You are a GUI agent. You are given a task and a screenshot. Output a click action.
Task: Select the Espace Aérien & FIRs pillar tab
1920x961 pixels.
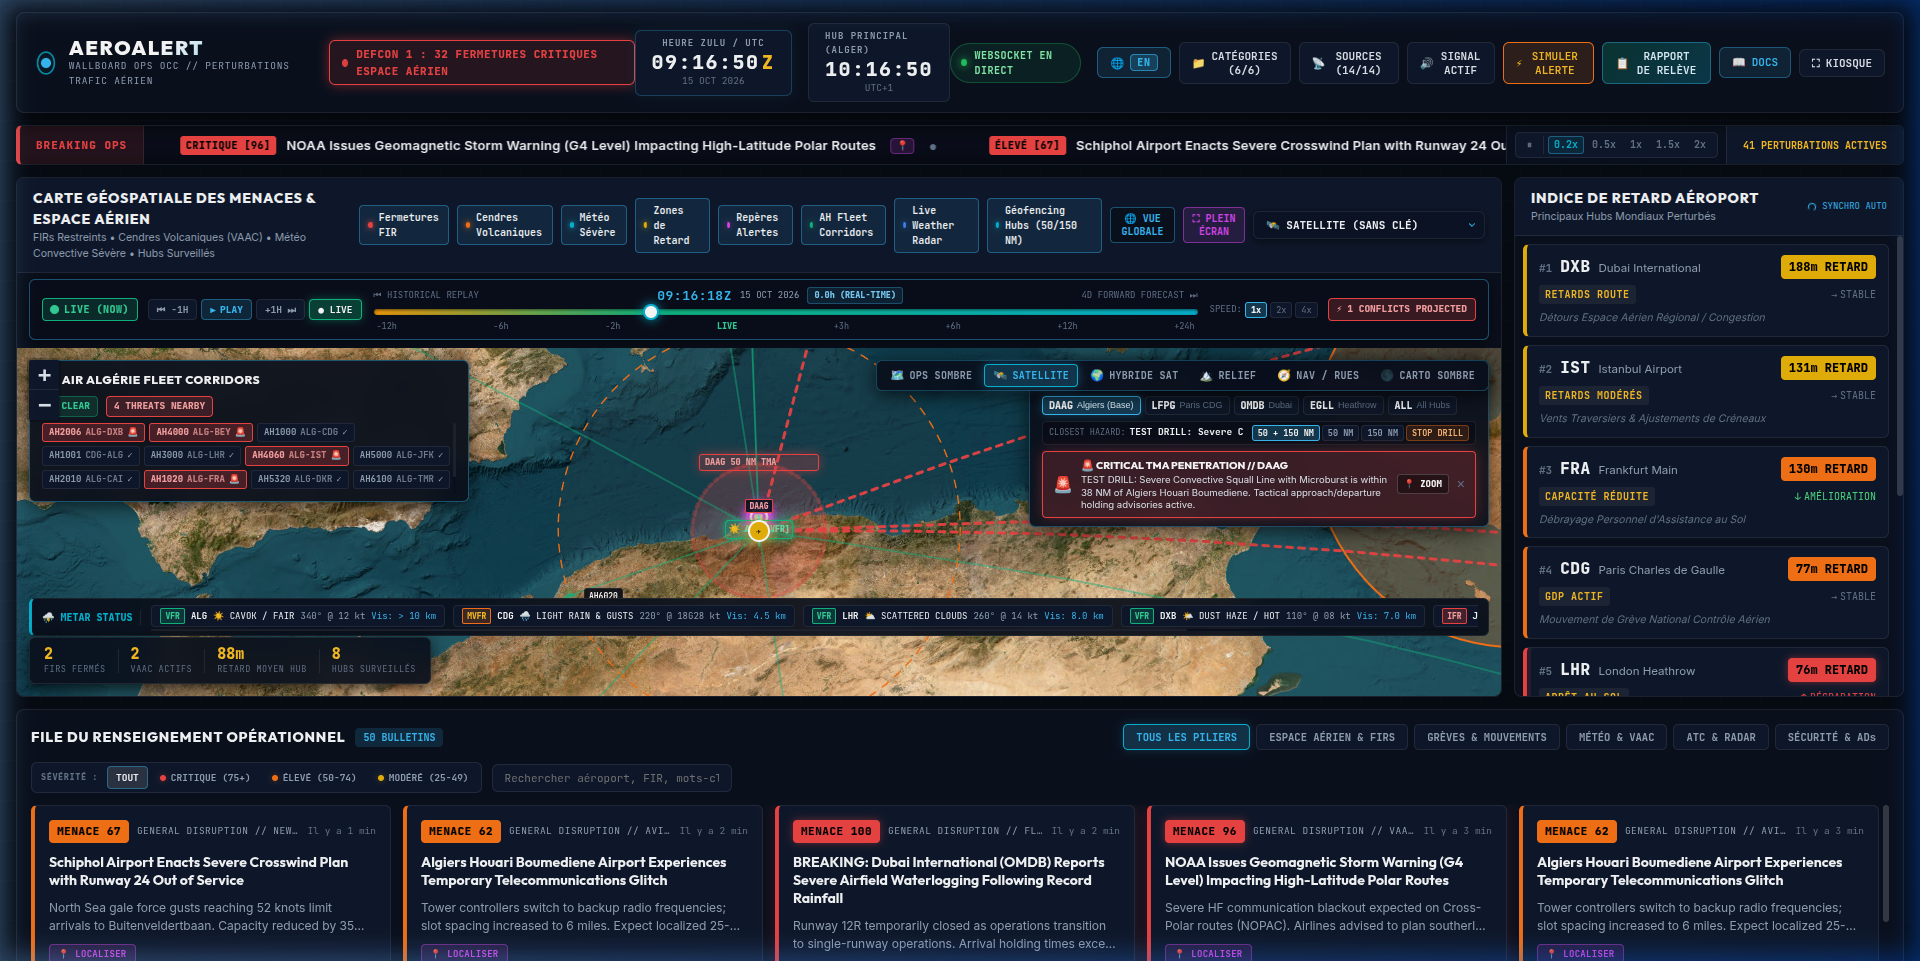1331,738
